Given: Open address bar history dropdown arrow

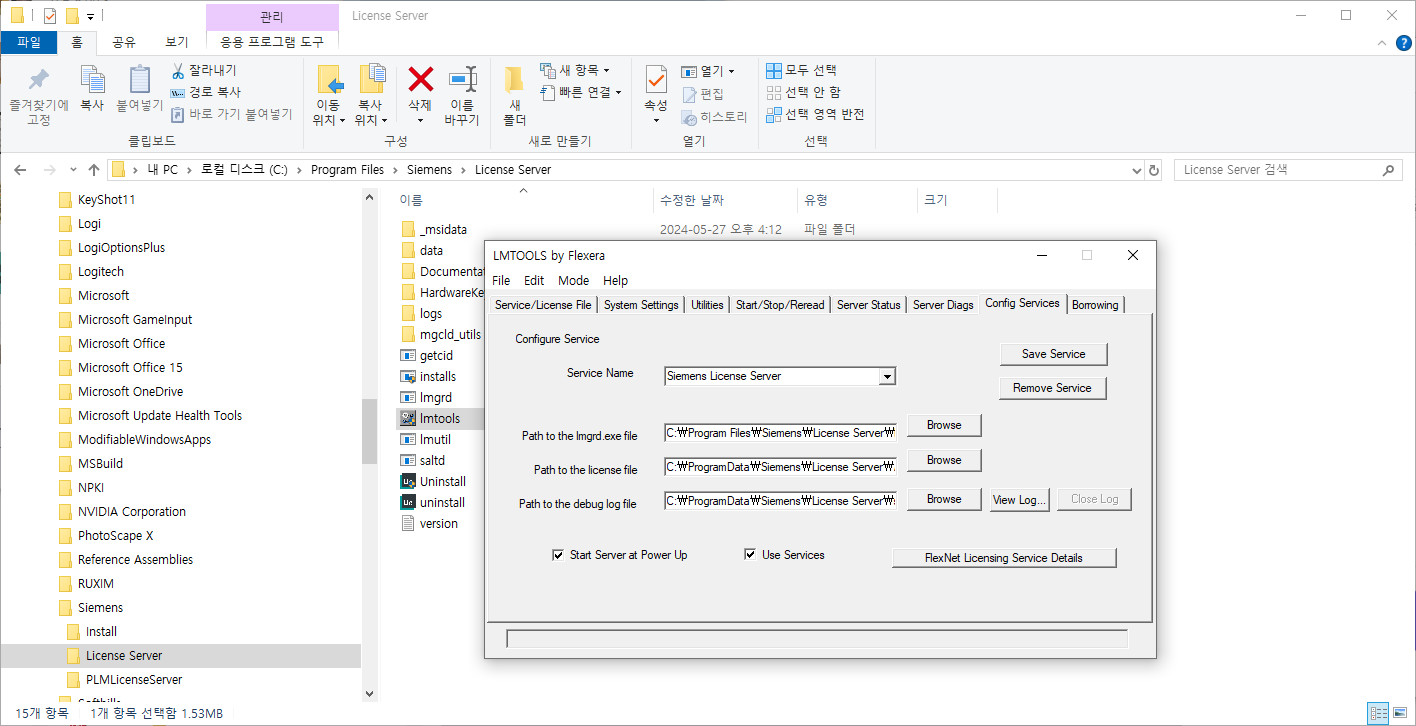Looking at the screenshot, I should (1135, 170).
